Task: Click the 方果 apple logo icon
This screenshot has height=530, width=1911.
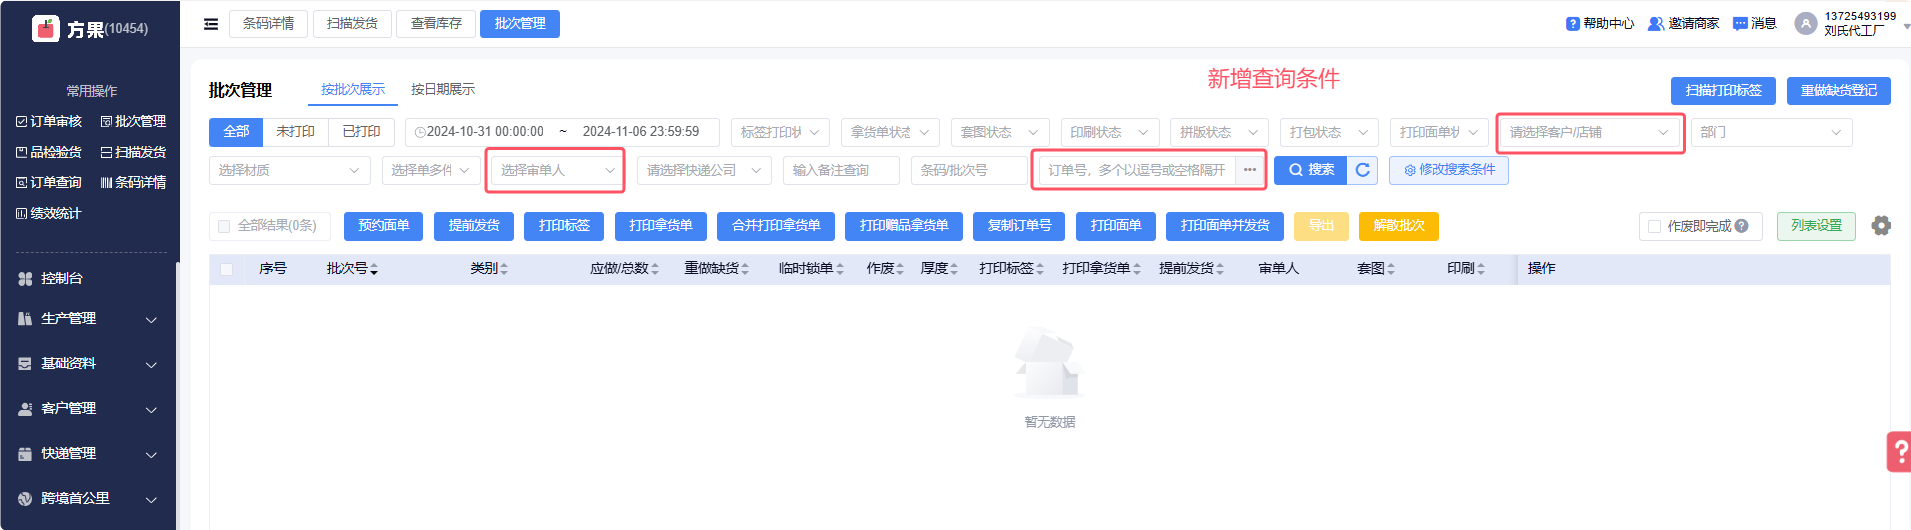Action: (46, 29)
